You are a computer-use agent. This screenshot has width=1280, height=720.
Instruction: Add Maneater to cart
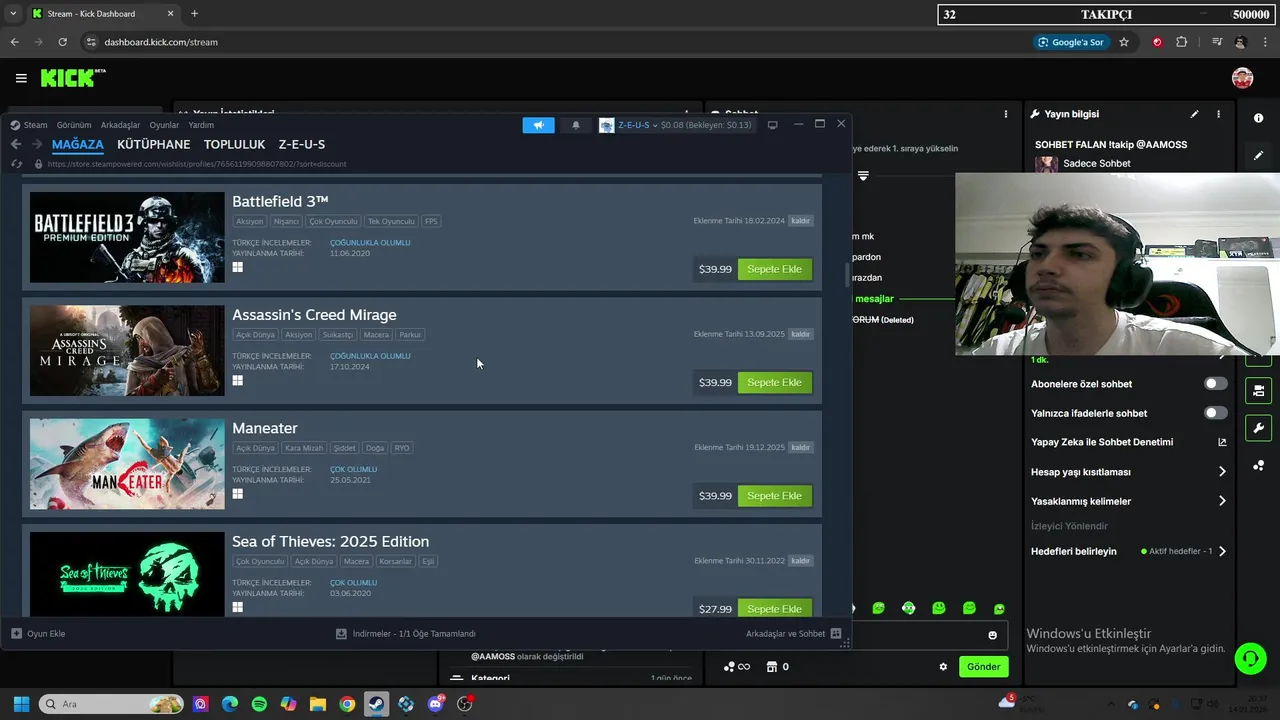775,495
